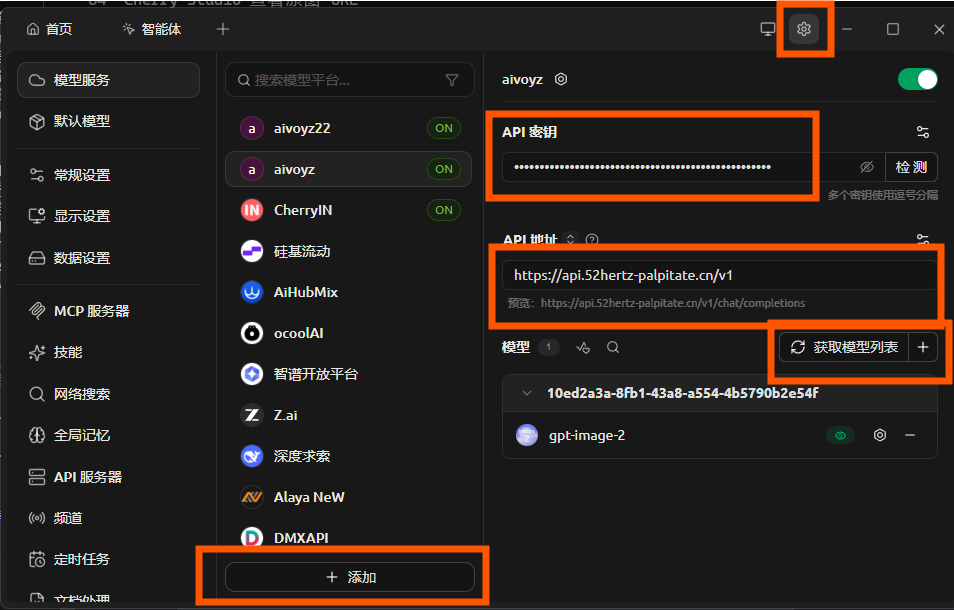Open MCP 服务器 settings section
The width and height of the screenshot is (954, 610).
[x=108, y=311]
